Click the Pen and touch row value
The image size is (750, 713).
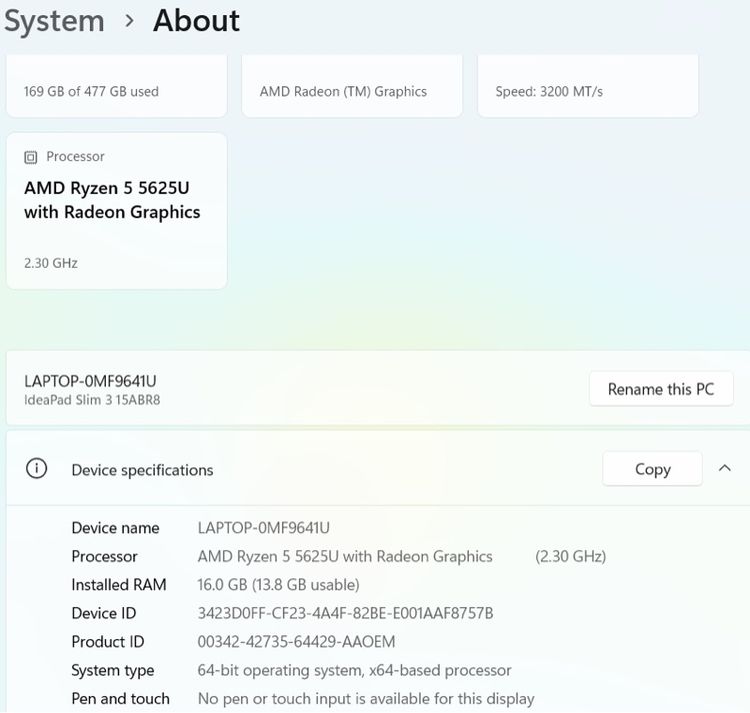[x=366, y=699]
